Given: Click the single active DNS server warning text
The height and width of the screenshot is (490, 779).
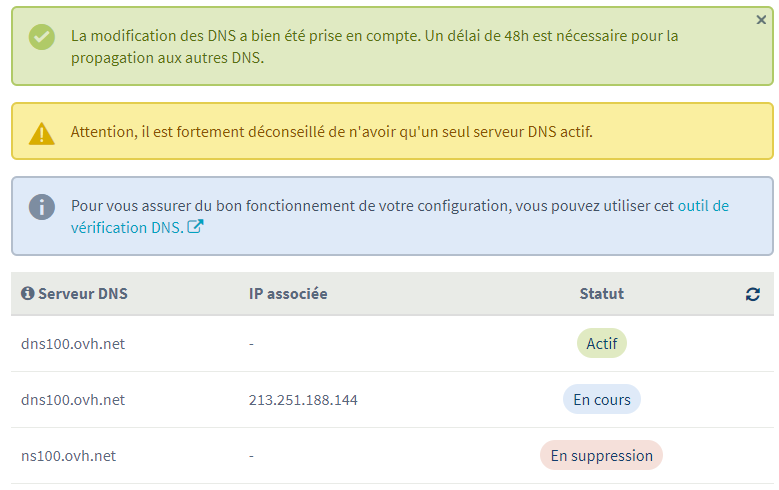Looking at the screenshot, I should pyautogui.click(x=331, y=132).
